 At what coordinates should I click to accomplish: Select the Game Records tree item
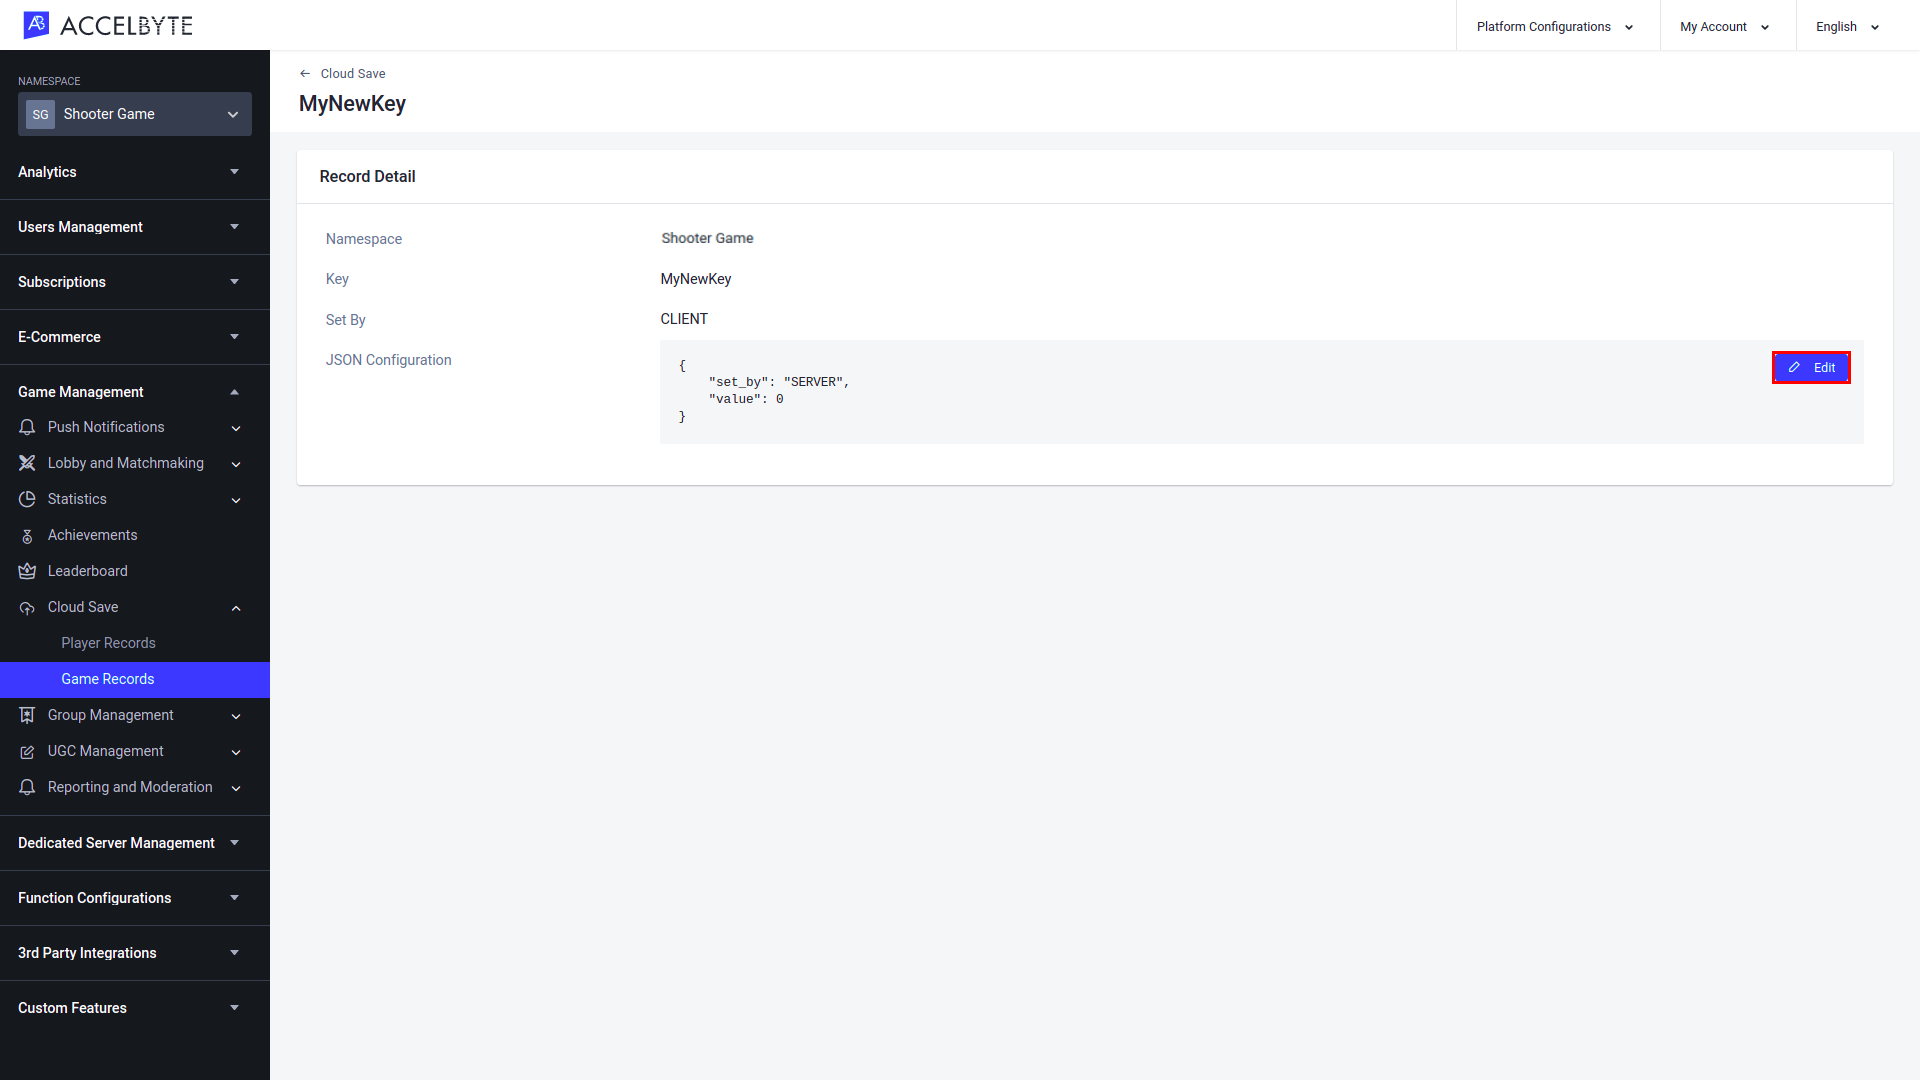107,678
